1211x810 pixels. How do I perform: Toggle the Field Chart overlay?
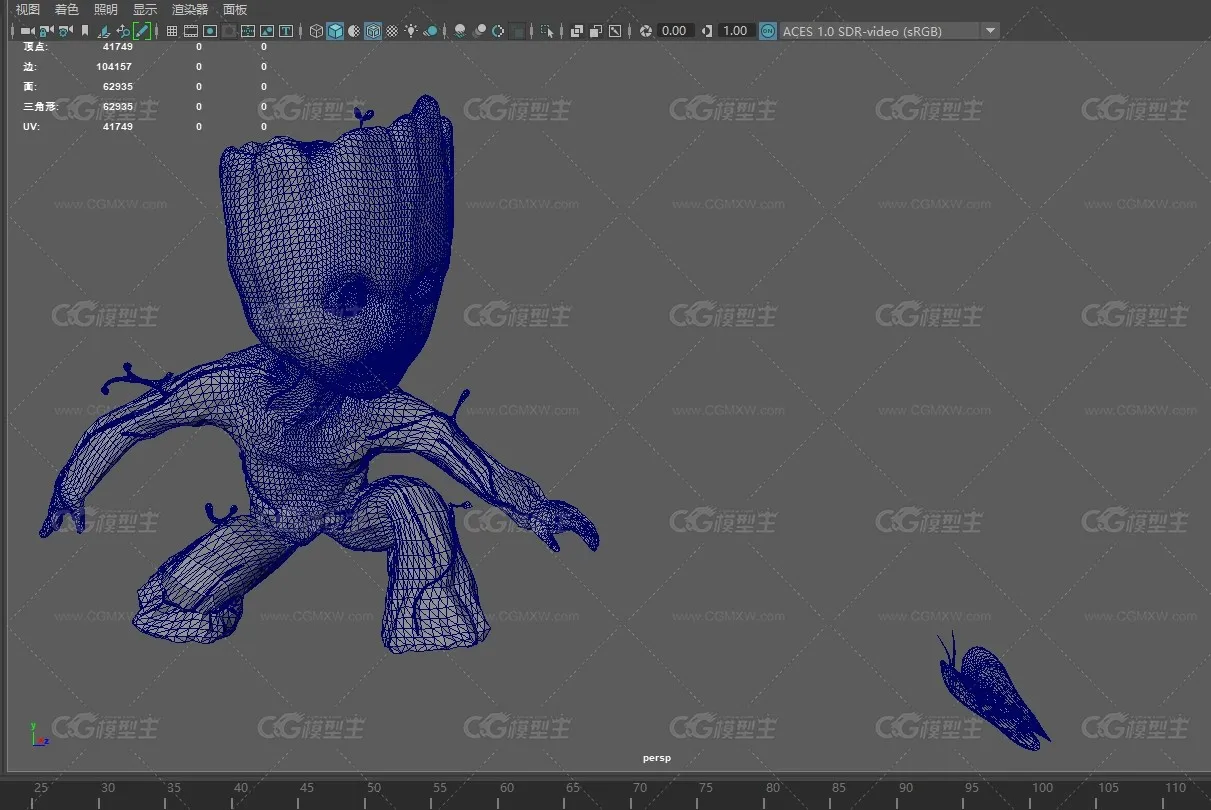[248, 31]
